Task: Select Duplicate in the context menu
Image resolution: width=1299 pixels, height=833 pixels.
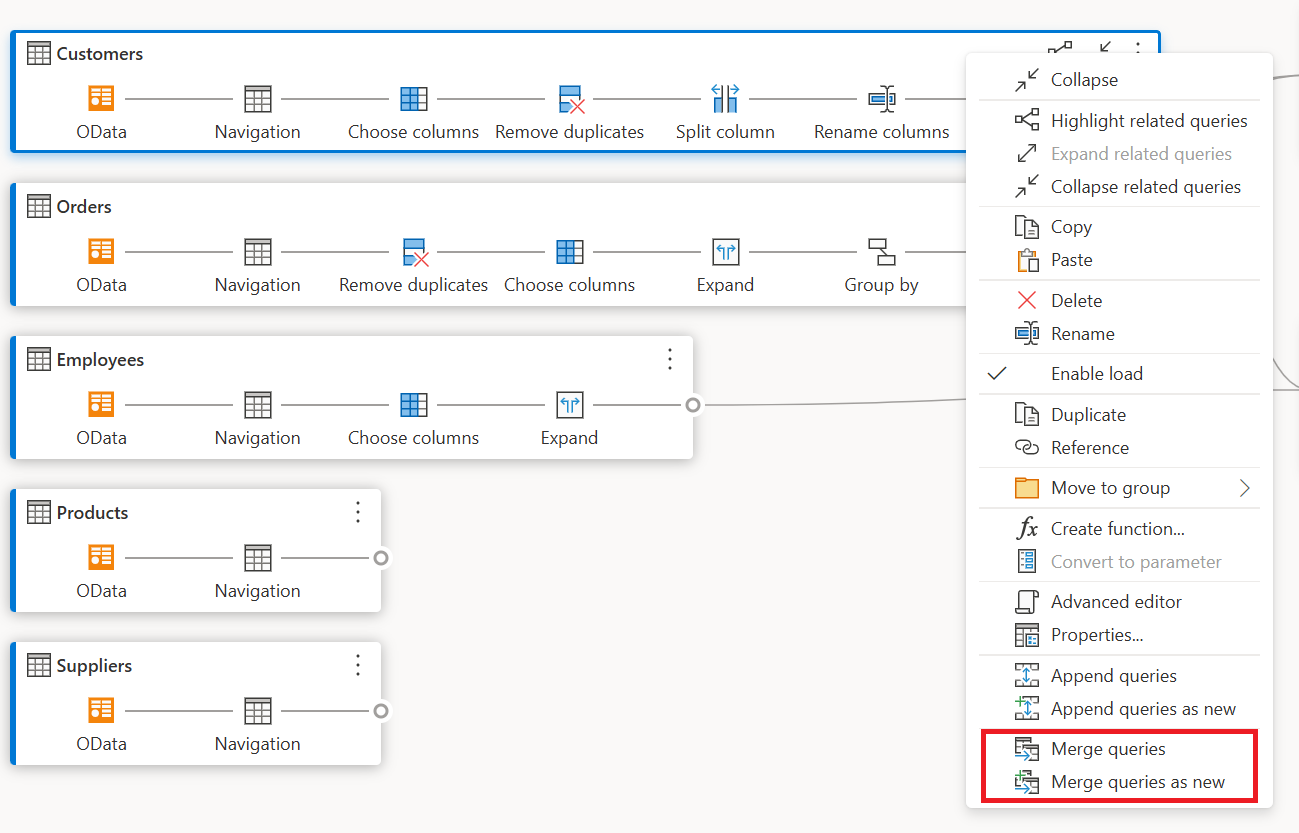Action: point(1118,415)
